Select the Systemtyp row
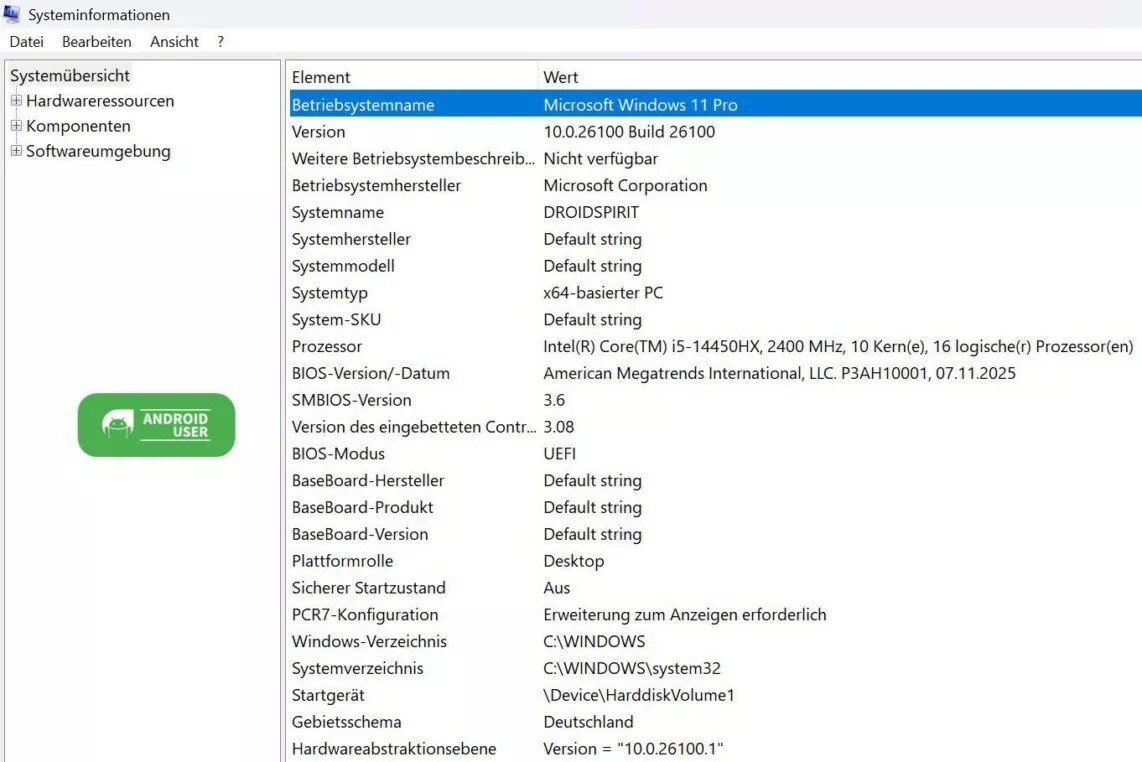 [x=715, y=293]
